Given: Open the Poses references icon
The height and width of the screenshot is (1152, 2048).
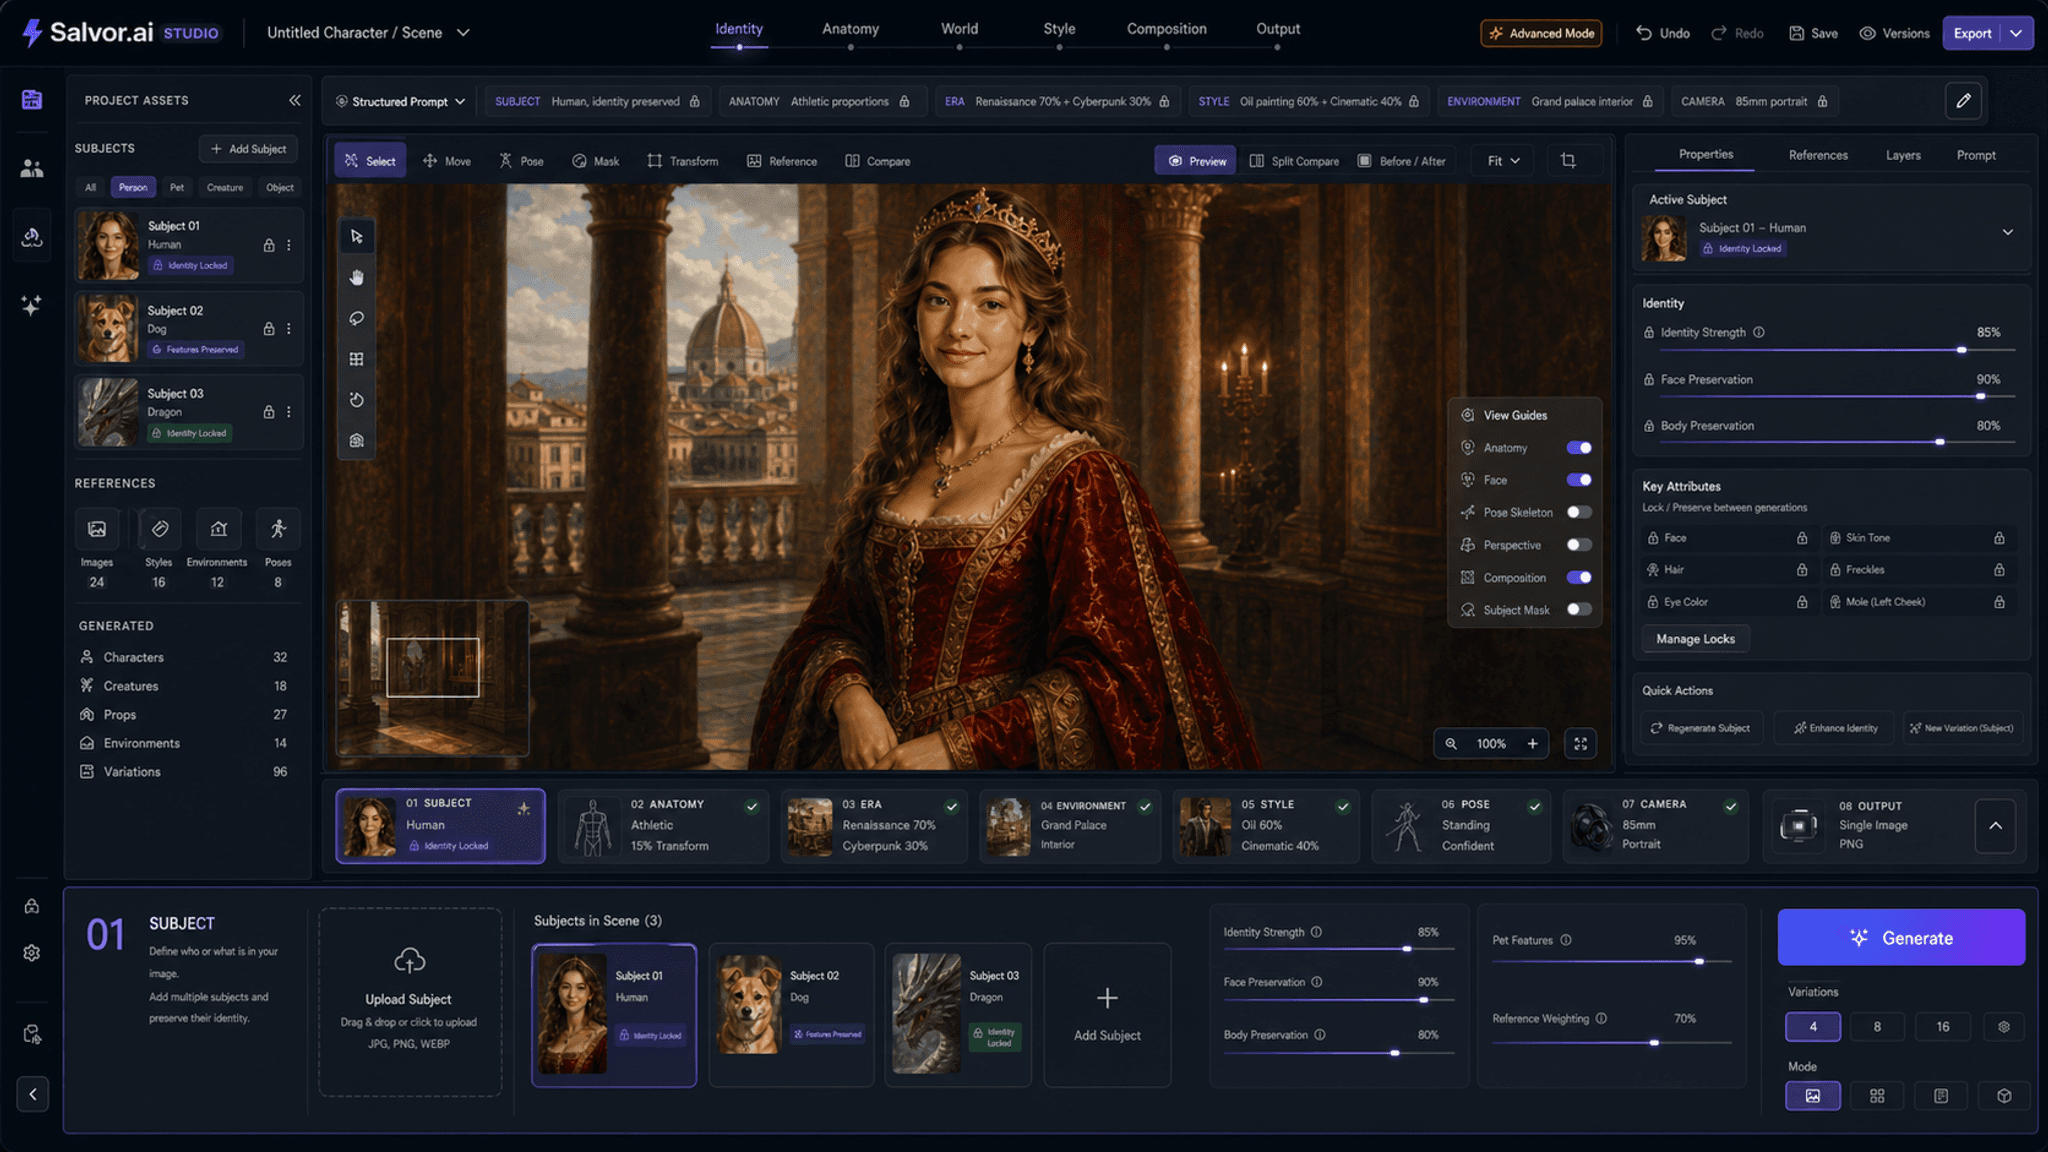Looking at the screenshot, I should (278, 529).
